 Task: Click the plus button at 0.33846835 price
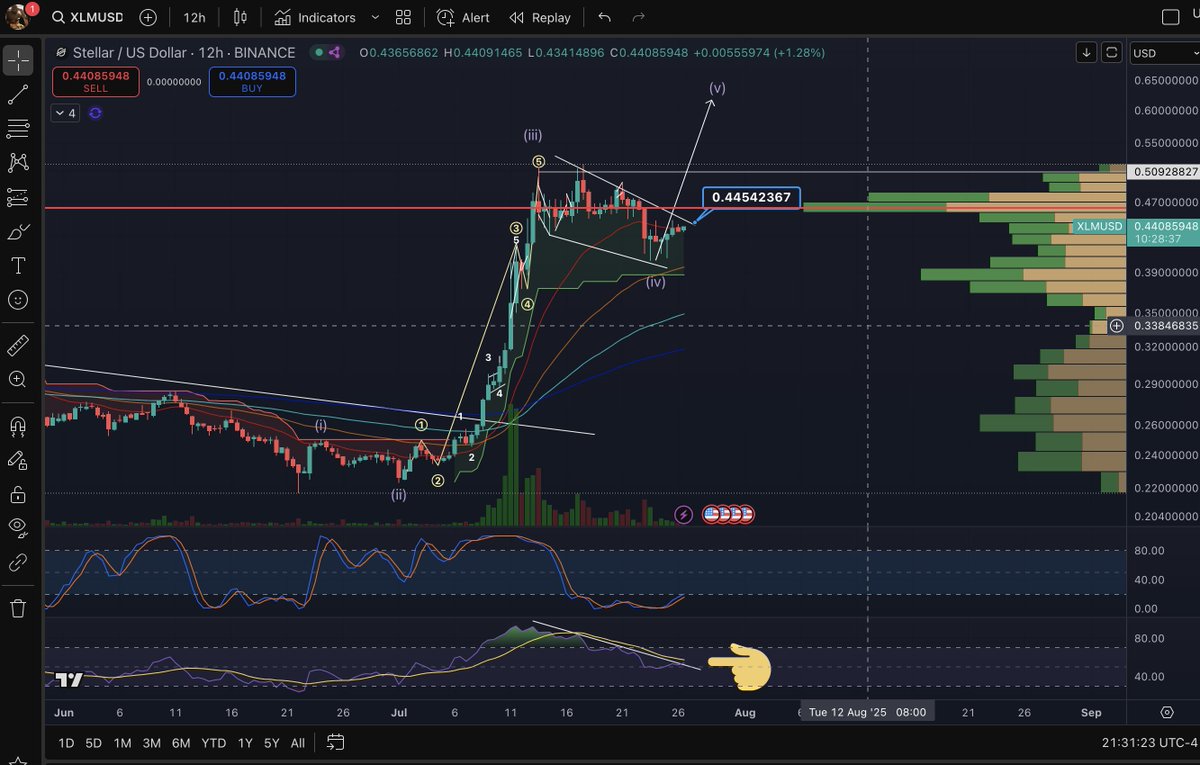click(x=1117, y=326)
